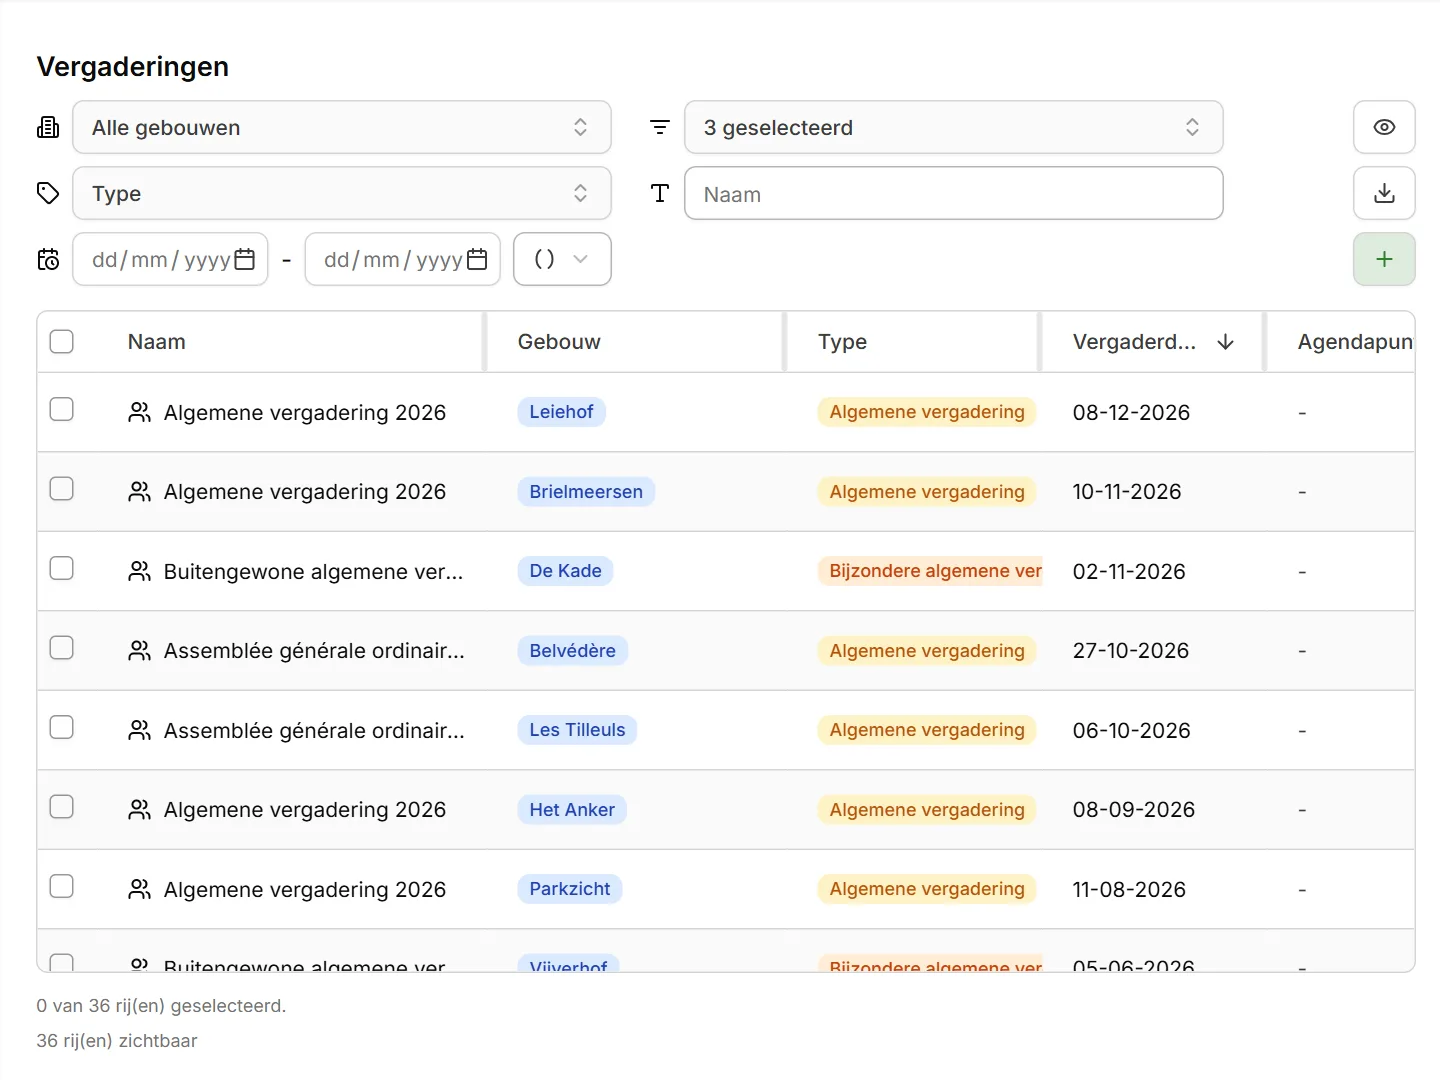Click people icon in Les Tilleuls row

(140, 730)
